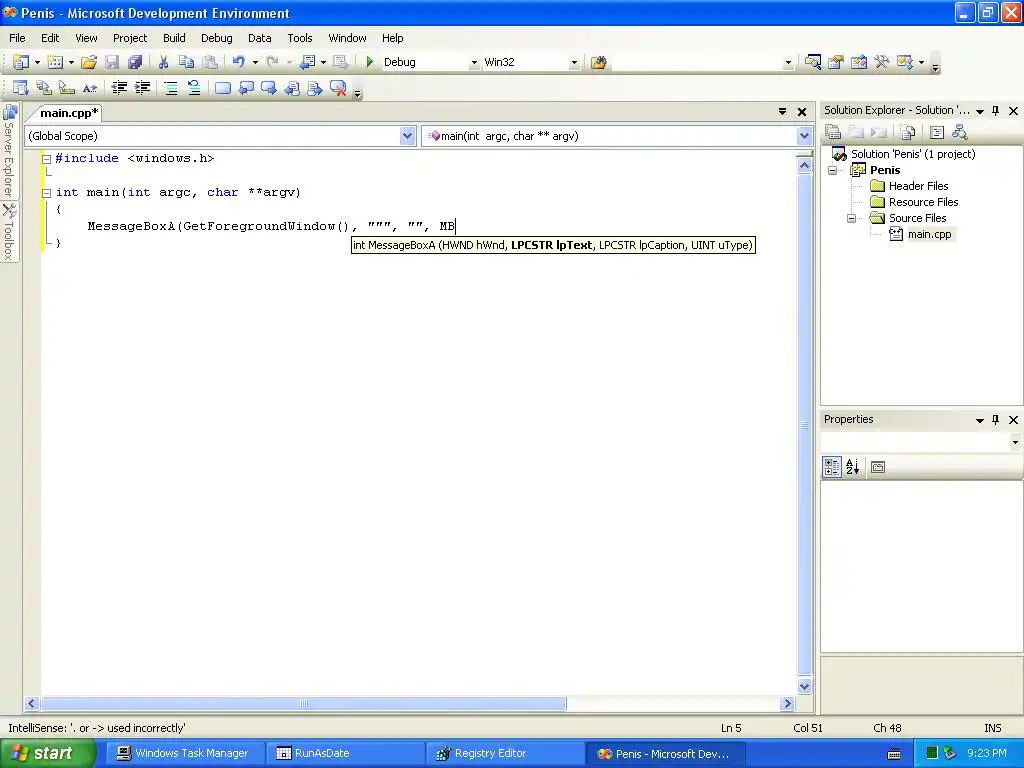This screenshot has width=1024, height=768.
Task: Toggle Auto Hide pin on Solution Explorer
Action: pyautogui.click(x=995, y=111)
